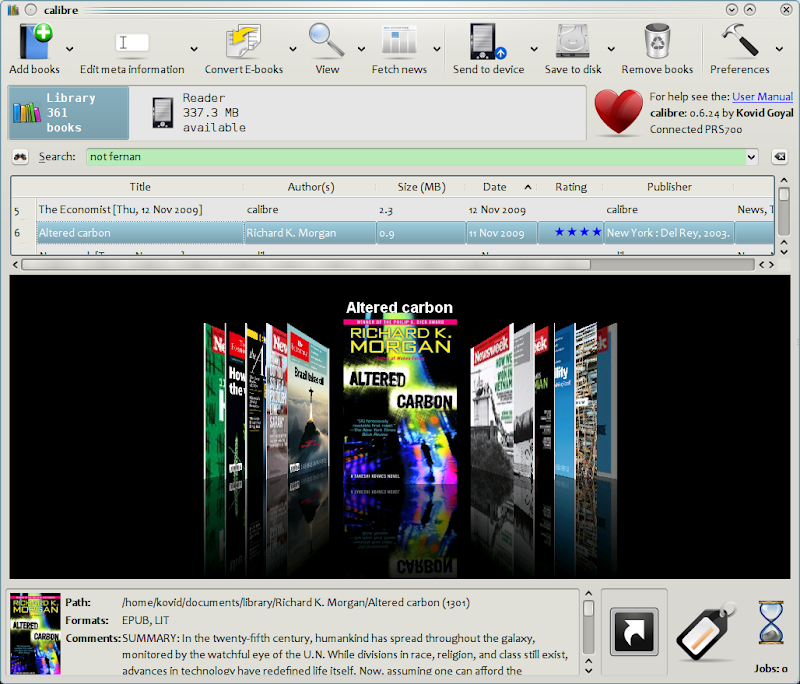Open the tag browser tag icon
This screenshot has height=684, width=800.
click(706, 631)
